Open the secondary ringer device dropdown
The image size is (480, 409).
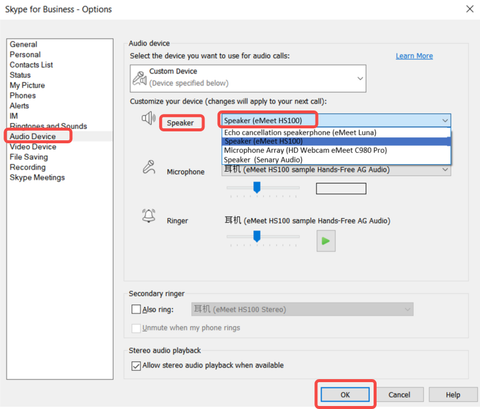(302, 309)
